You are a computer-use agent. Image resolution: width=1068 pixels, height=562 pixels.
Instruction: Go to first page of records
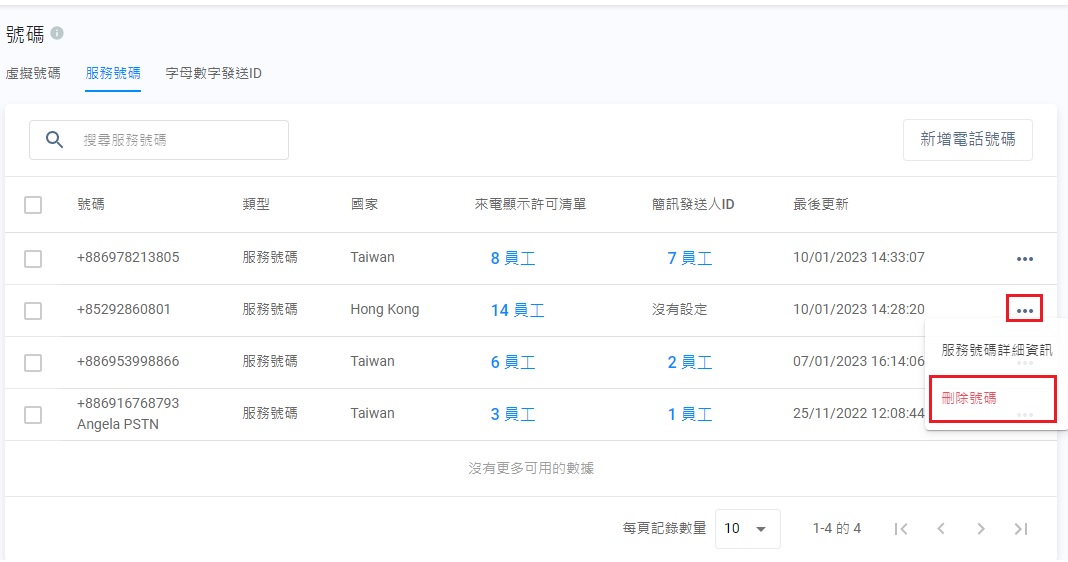[x=901, y=528]
